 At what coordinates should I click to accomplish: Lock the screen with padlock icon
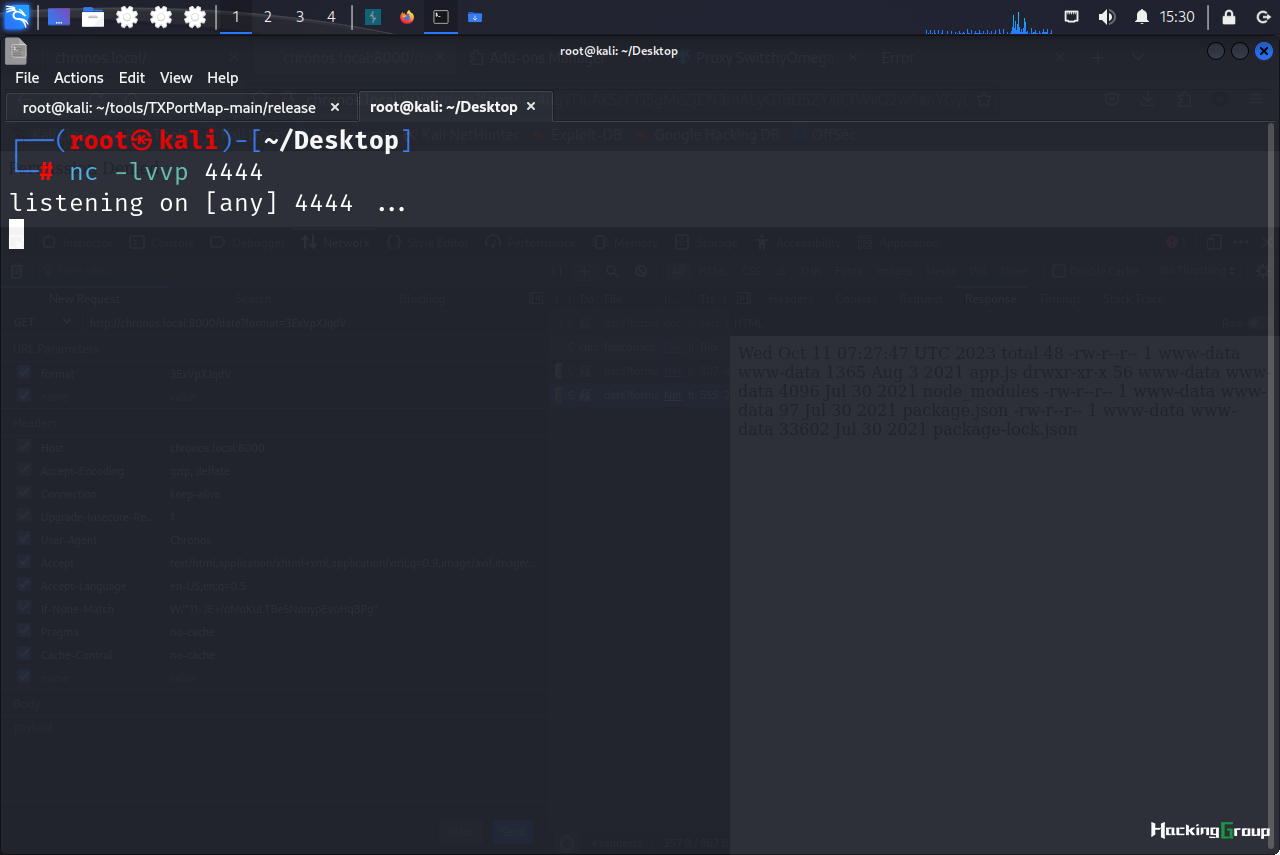[1229, 17]
